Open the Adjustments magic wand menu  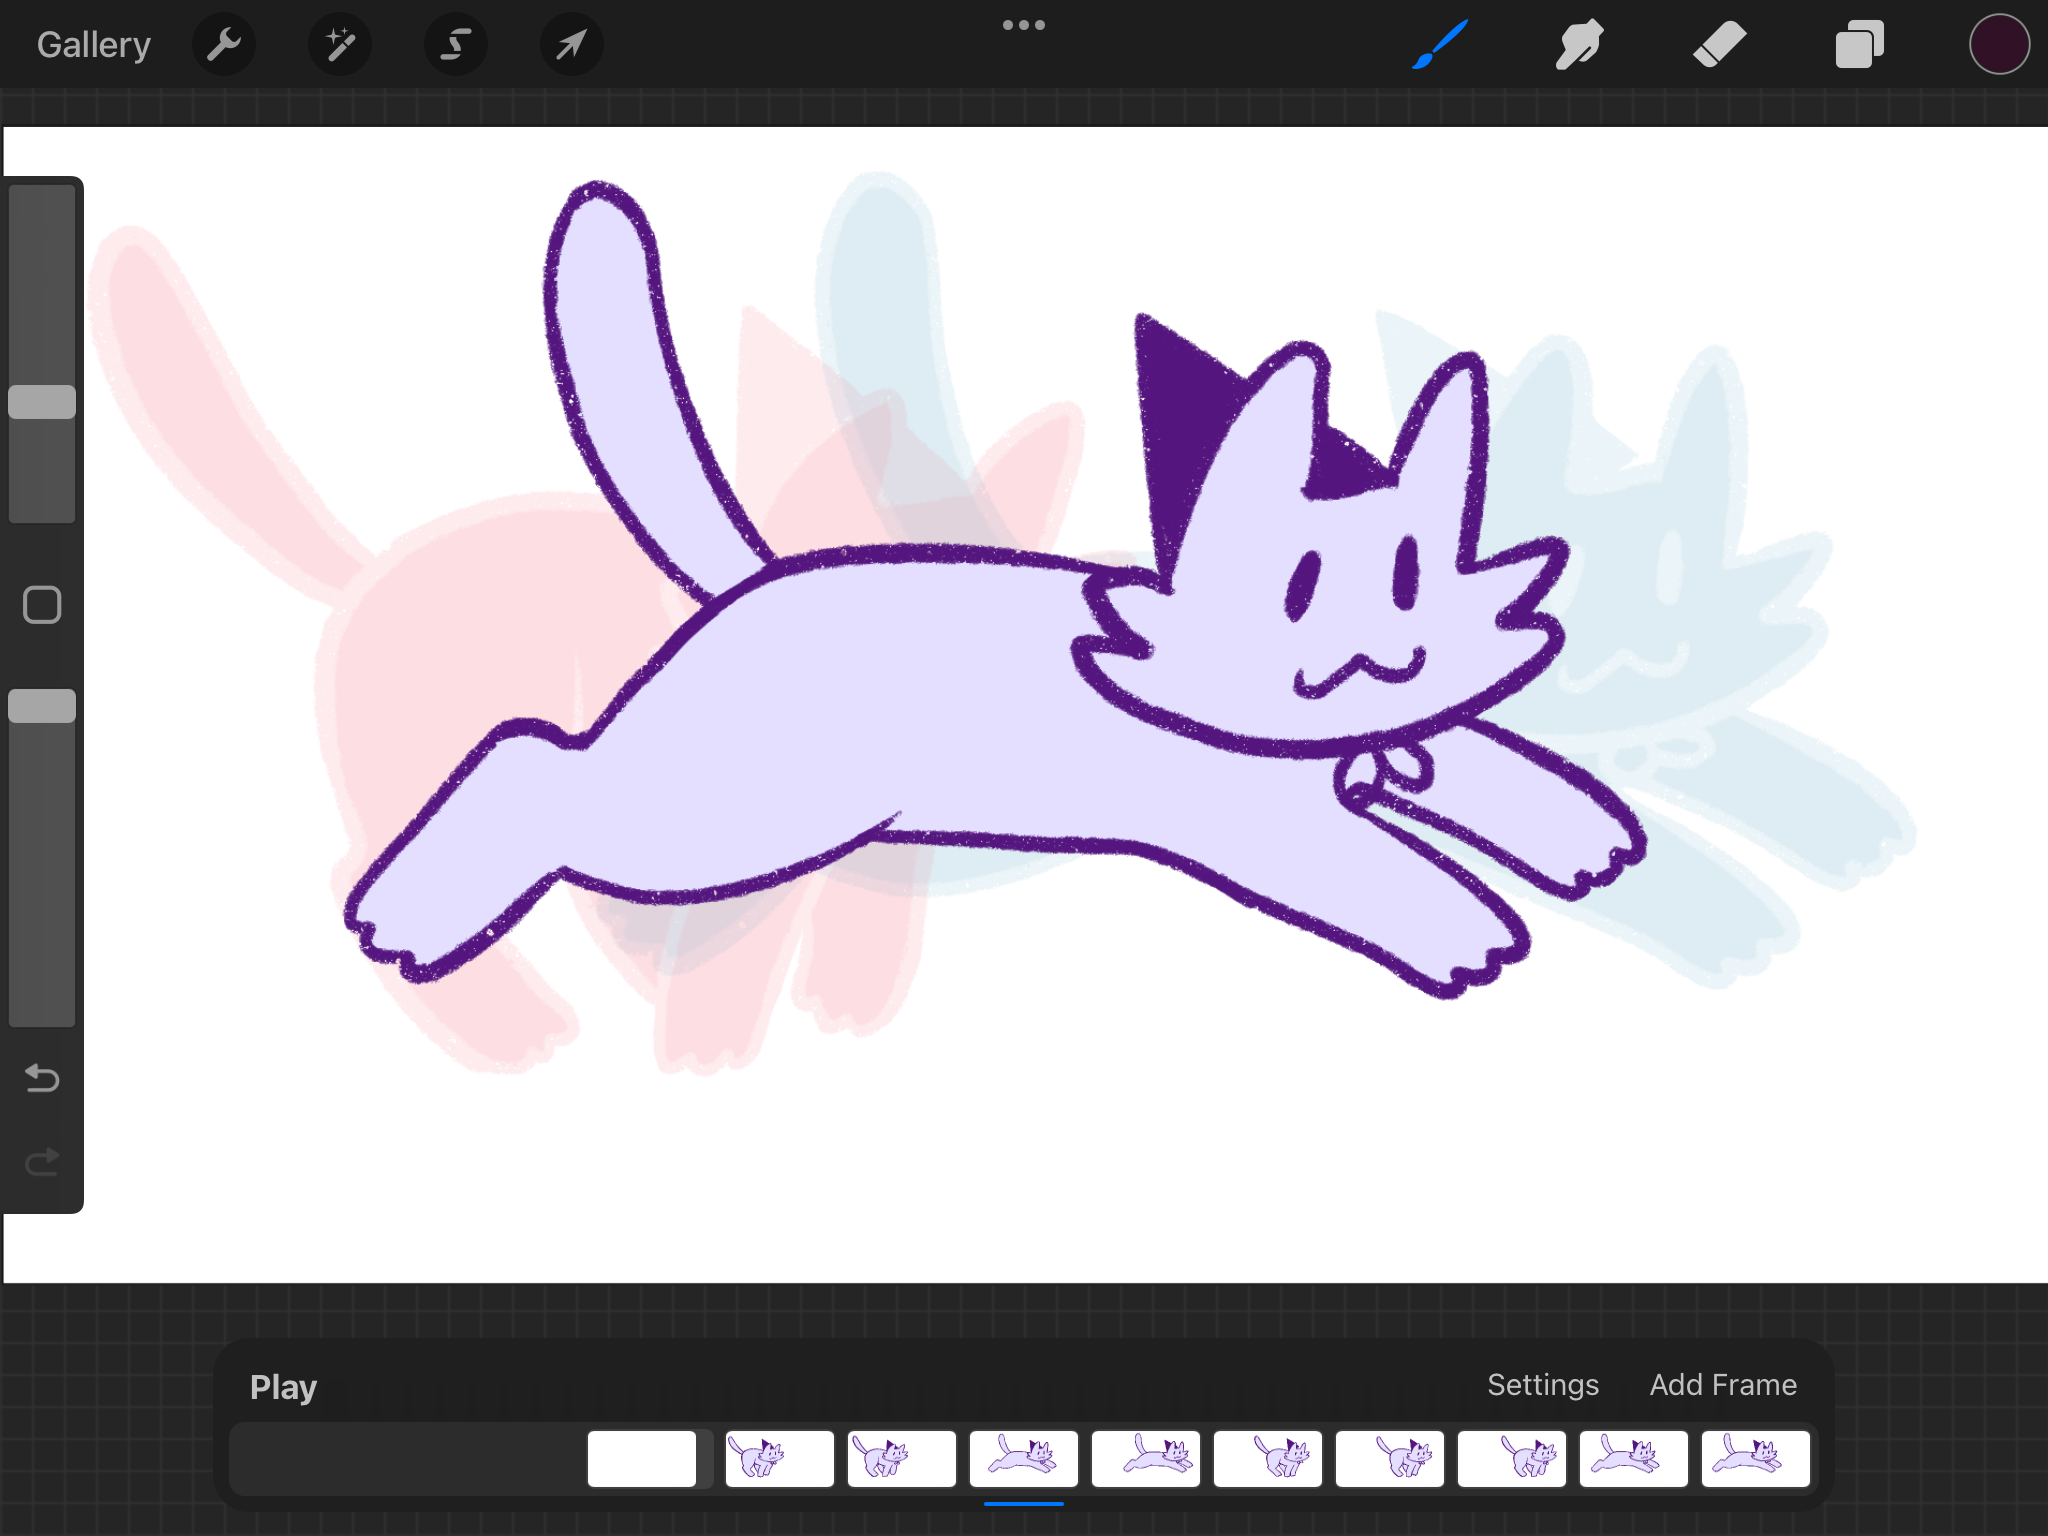tap(340, 45)
